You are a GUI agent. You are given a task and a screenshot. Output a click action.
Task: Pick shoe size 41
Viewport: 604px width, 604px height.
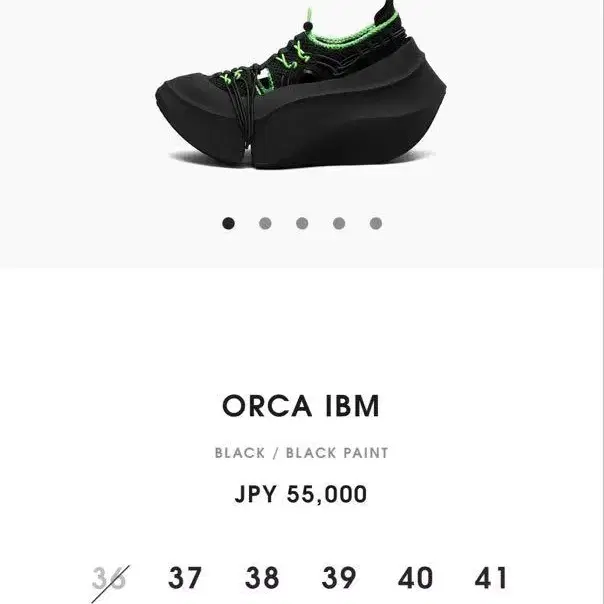[x=491, y=578]
